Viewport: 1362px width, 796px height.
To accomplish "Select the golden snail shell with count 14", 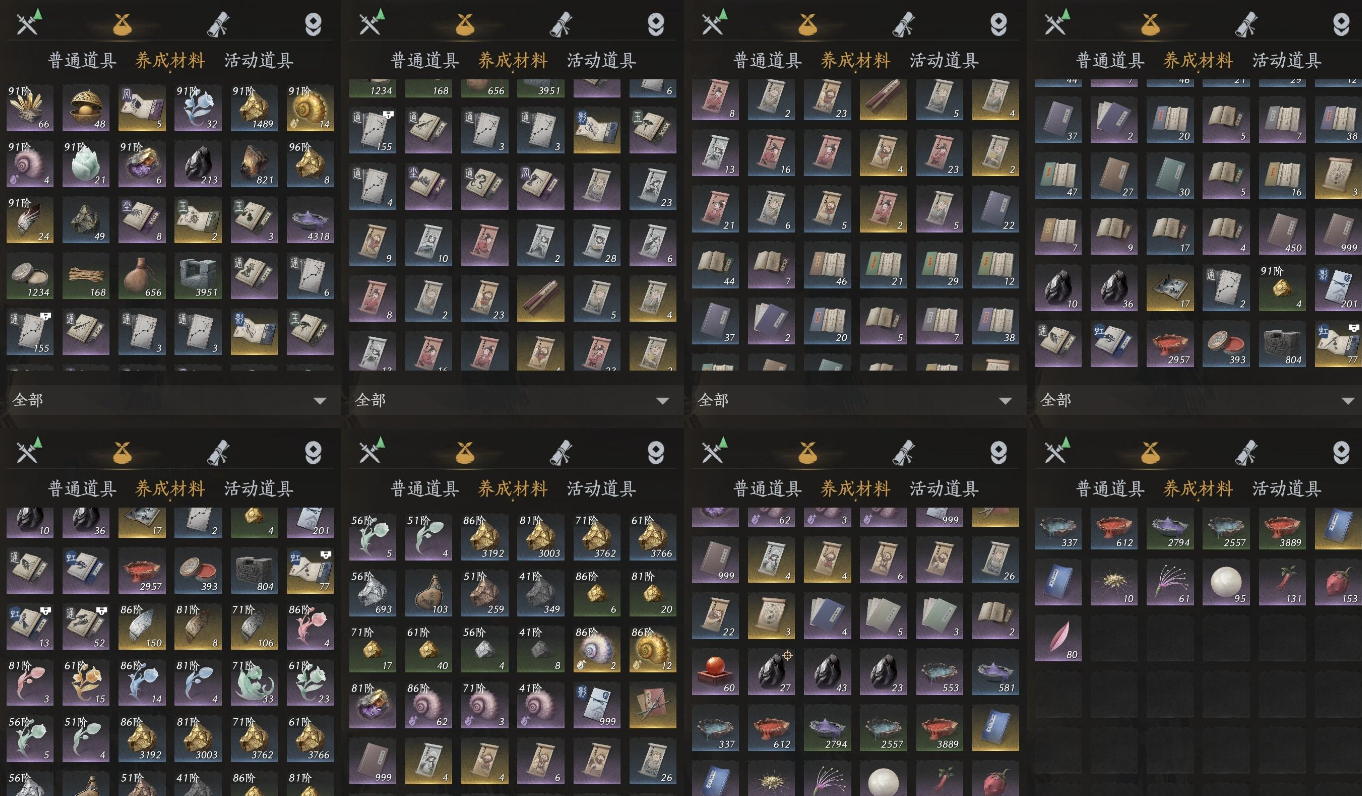I will pos(311,108).
